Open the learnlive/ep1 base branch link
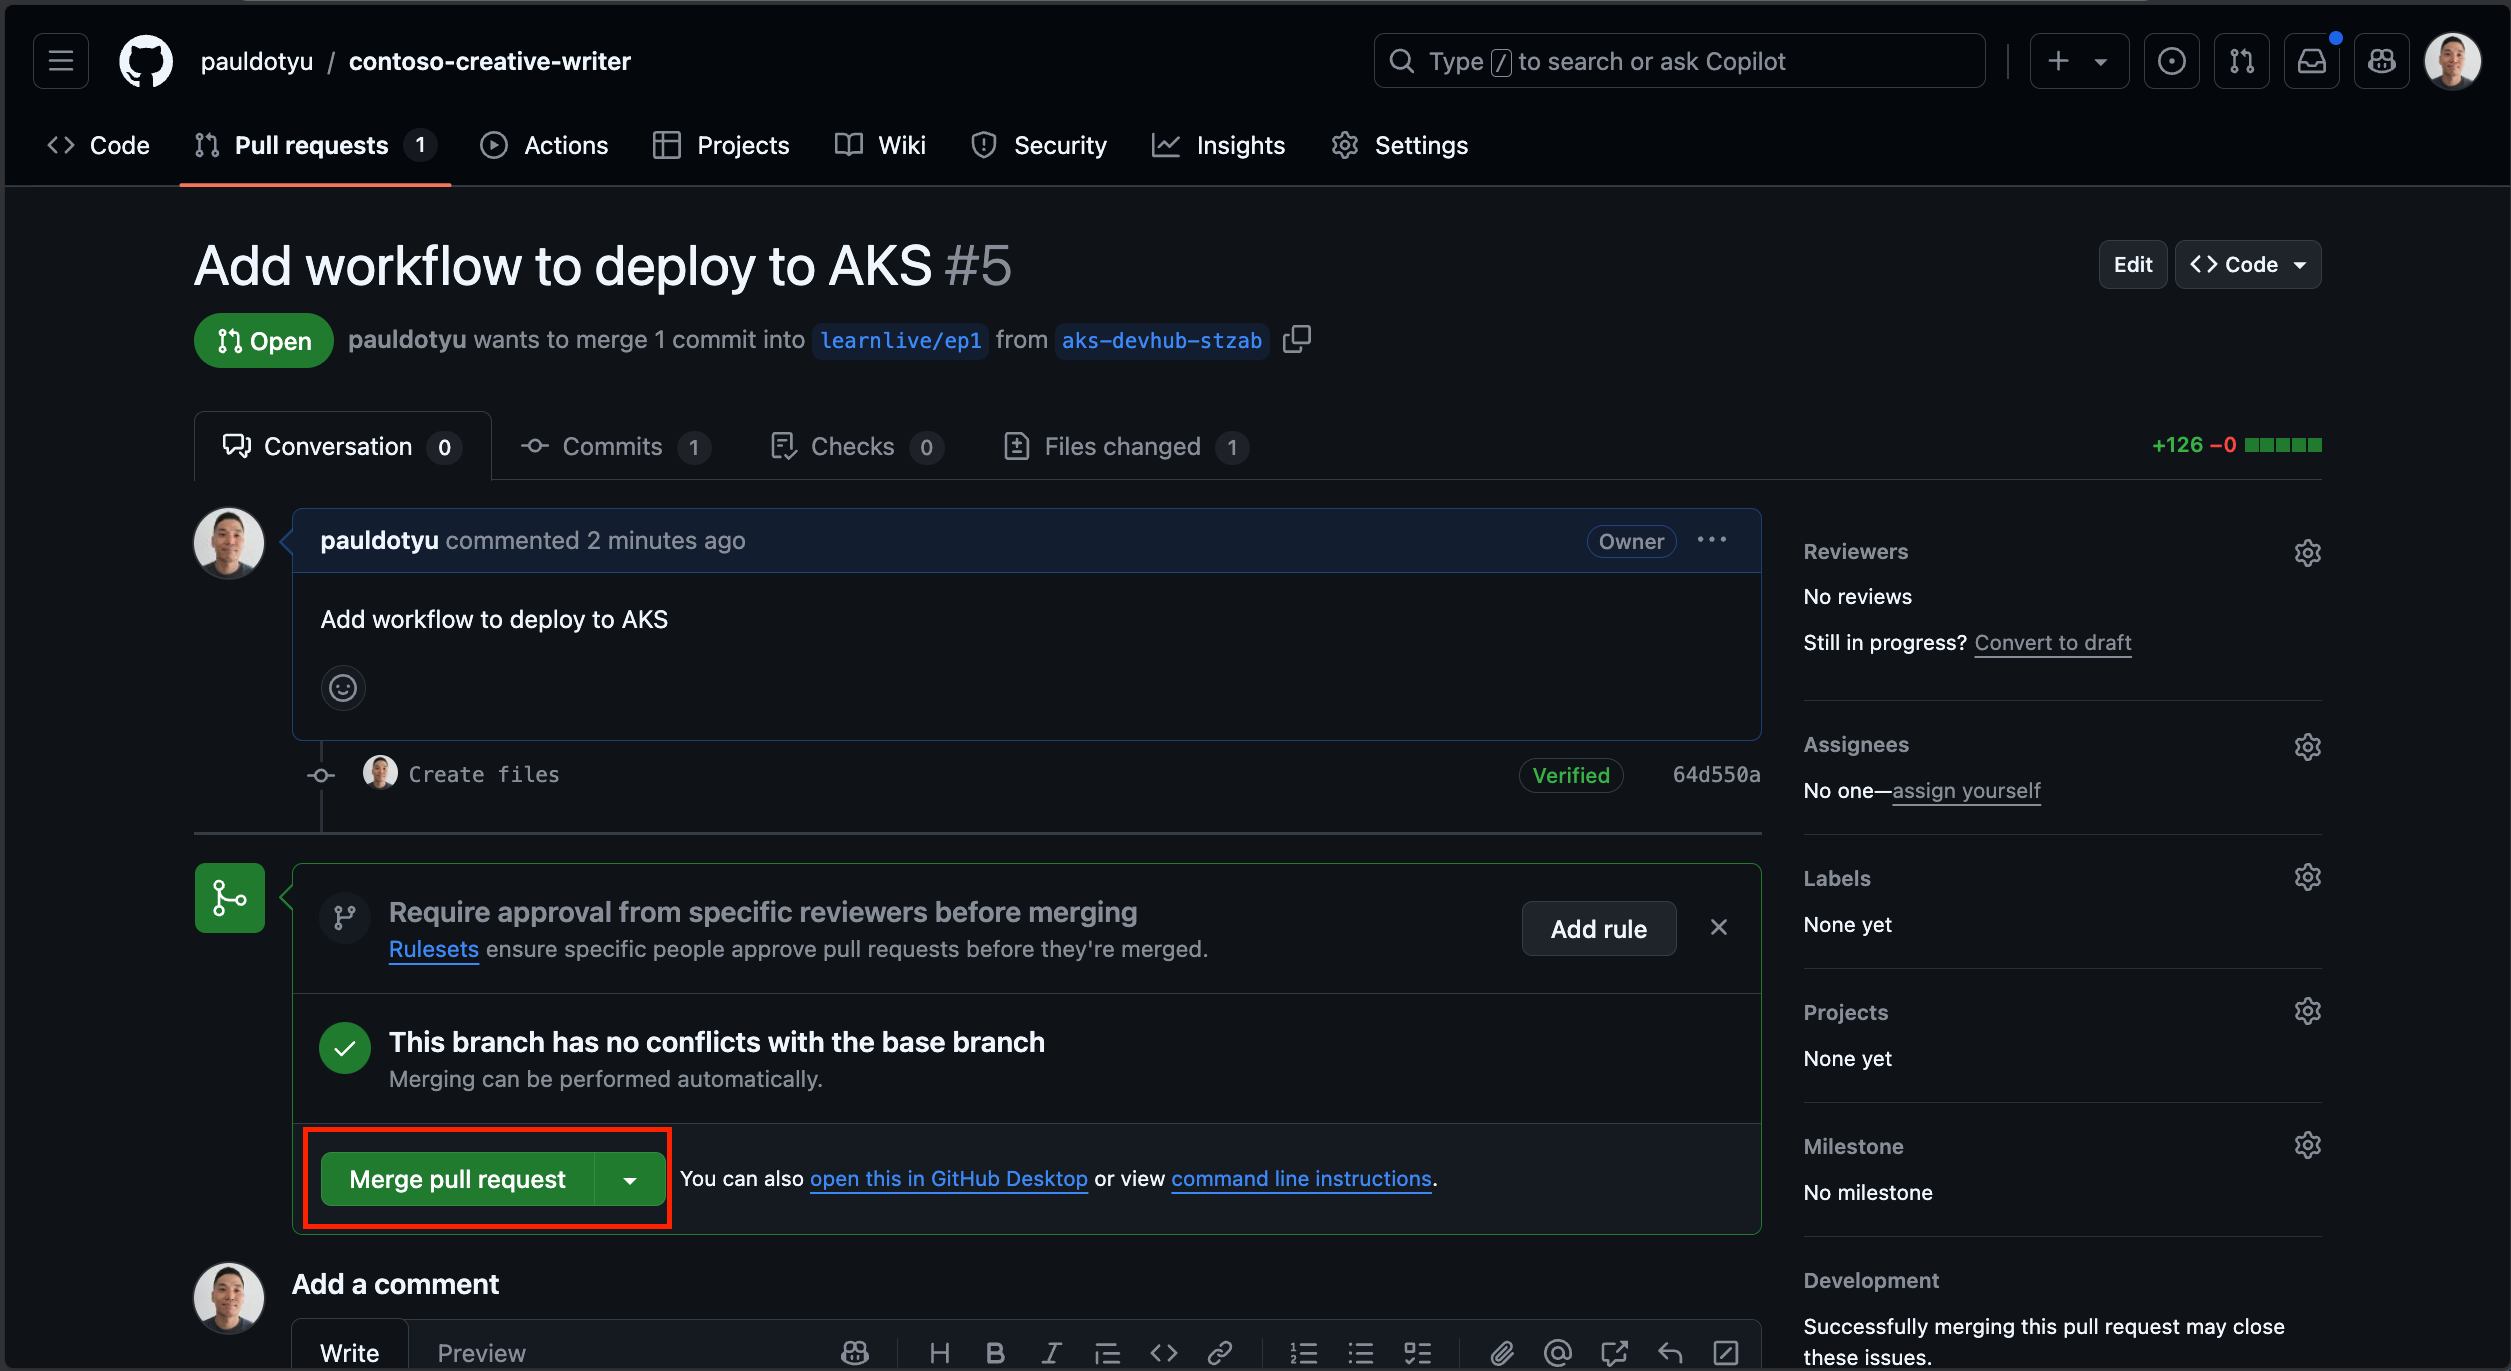The height and width of the screenshot is (1371, 2511). (900, 341)
